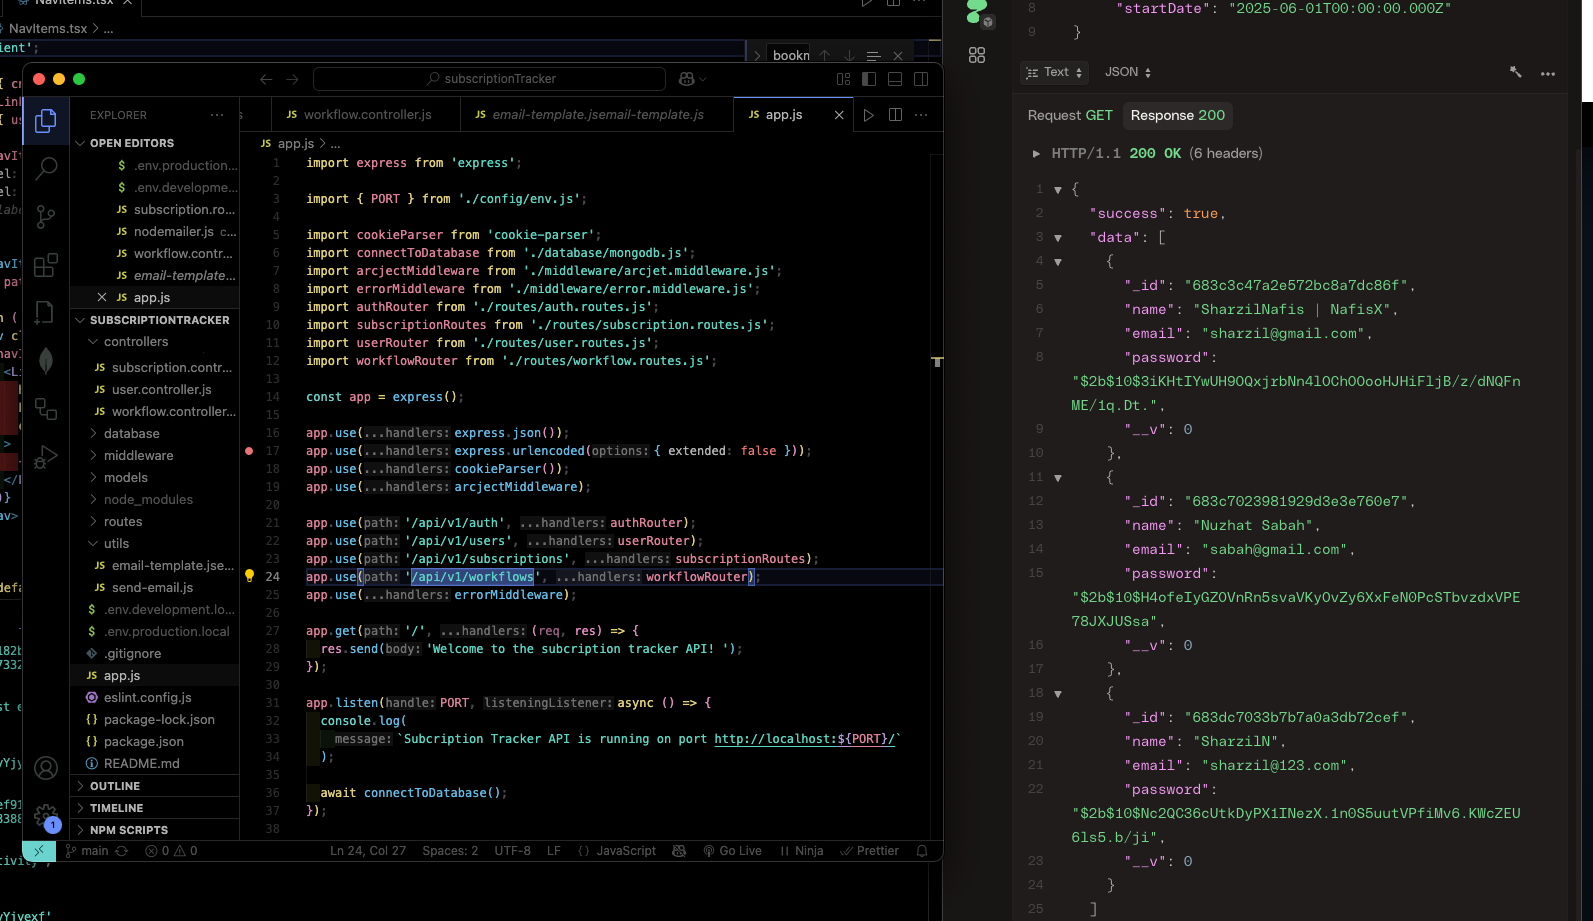Toggle the secondary side bar
The height and width of the screenshot is (921, 1593).
pyautogui.click(x=921, y=79)
